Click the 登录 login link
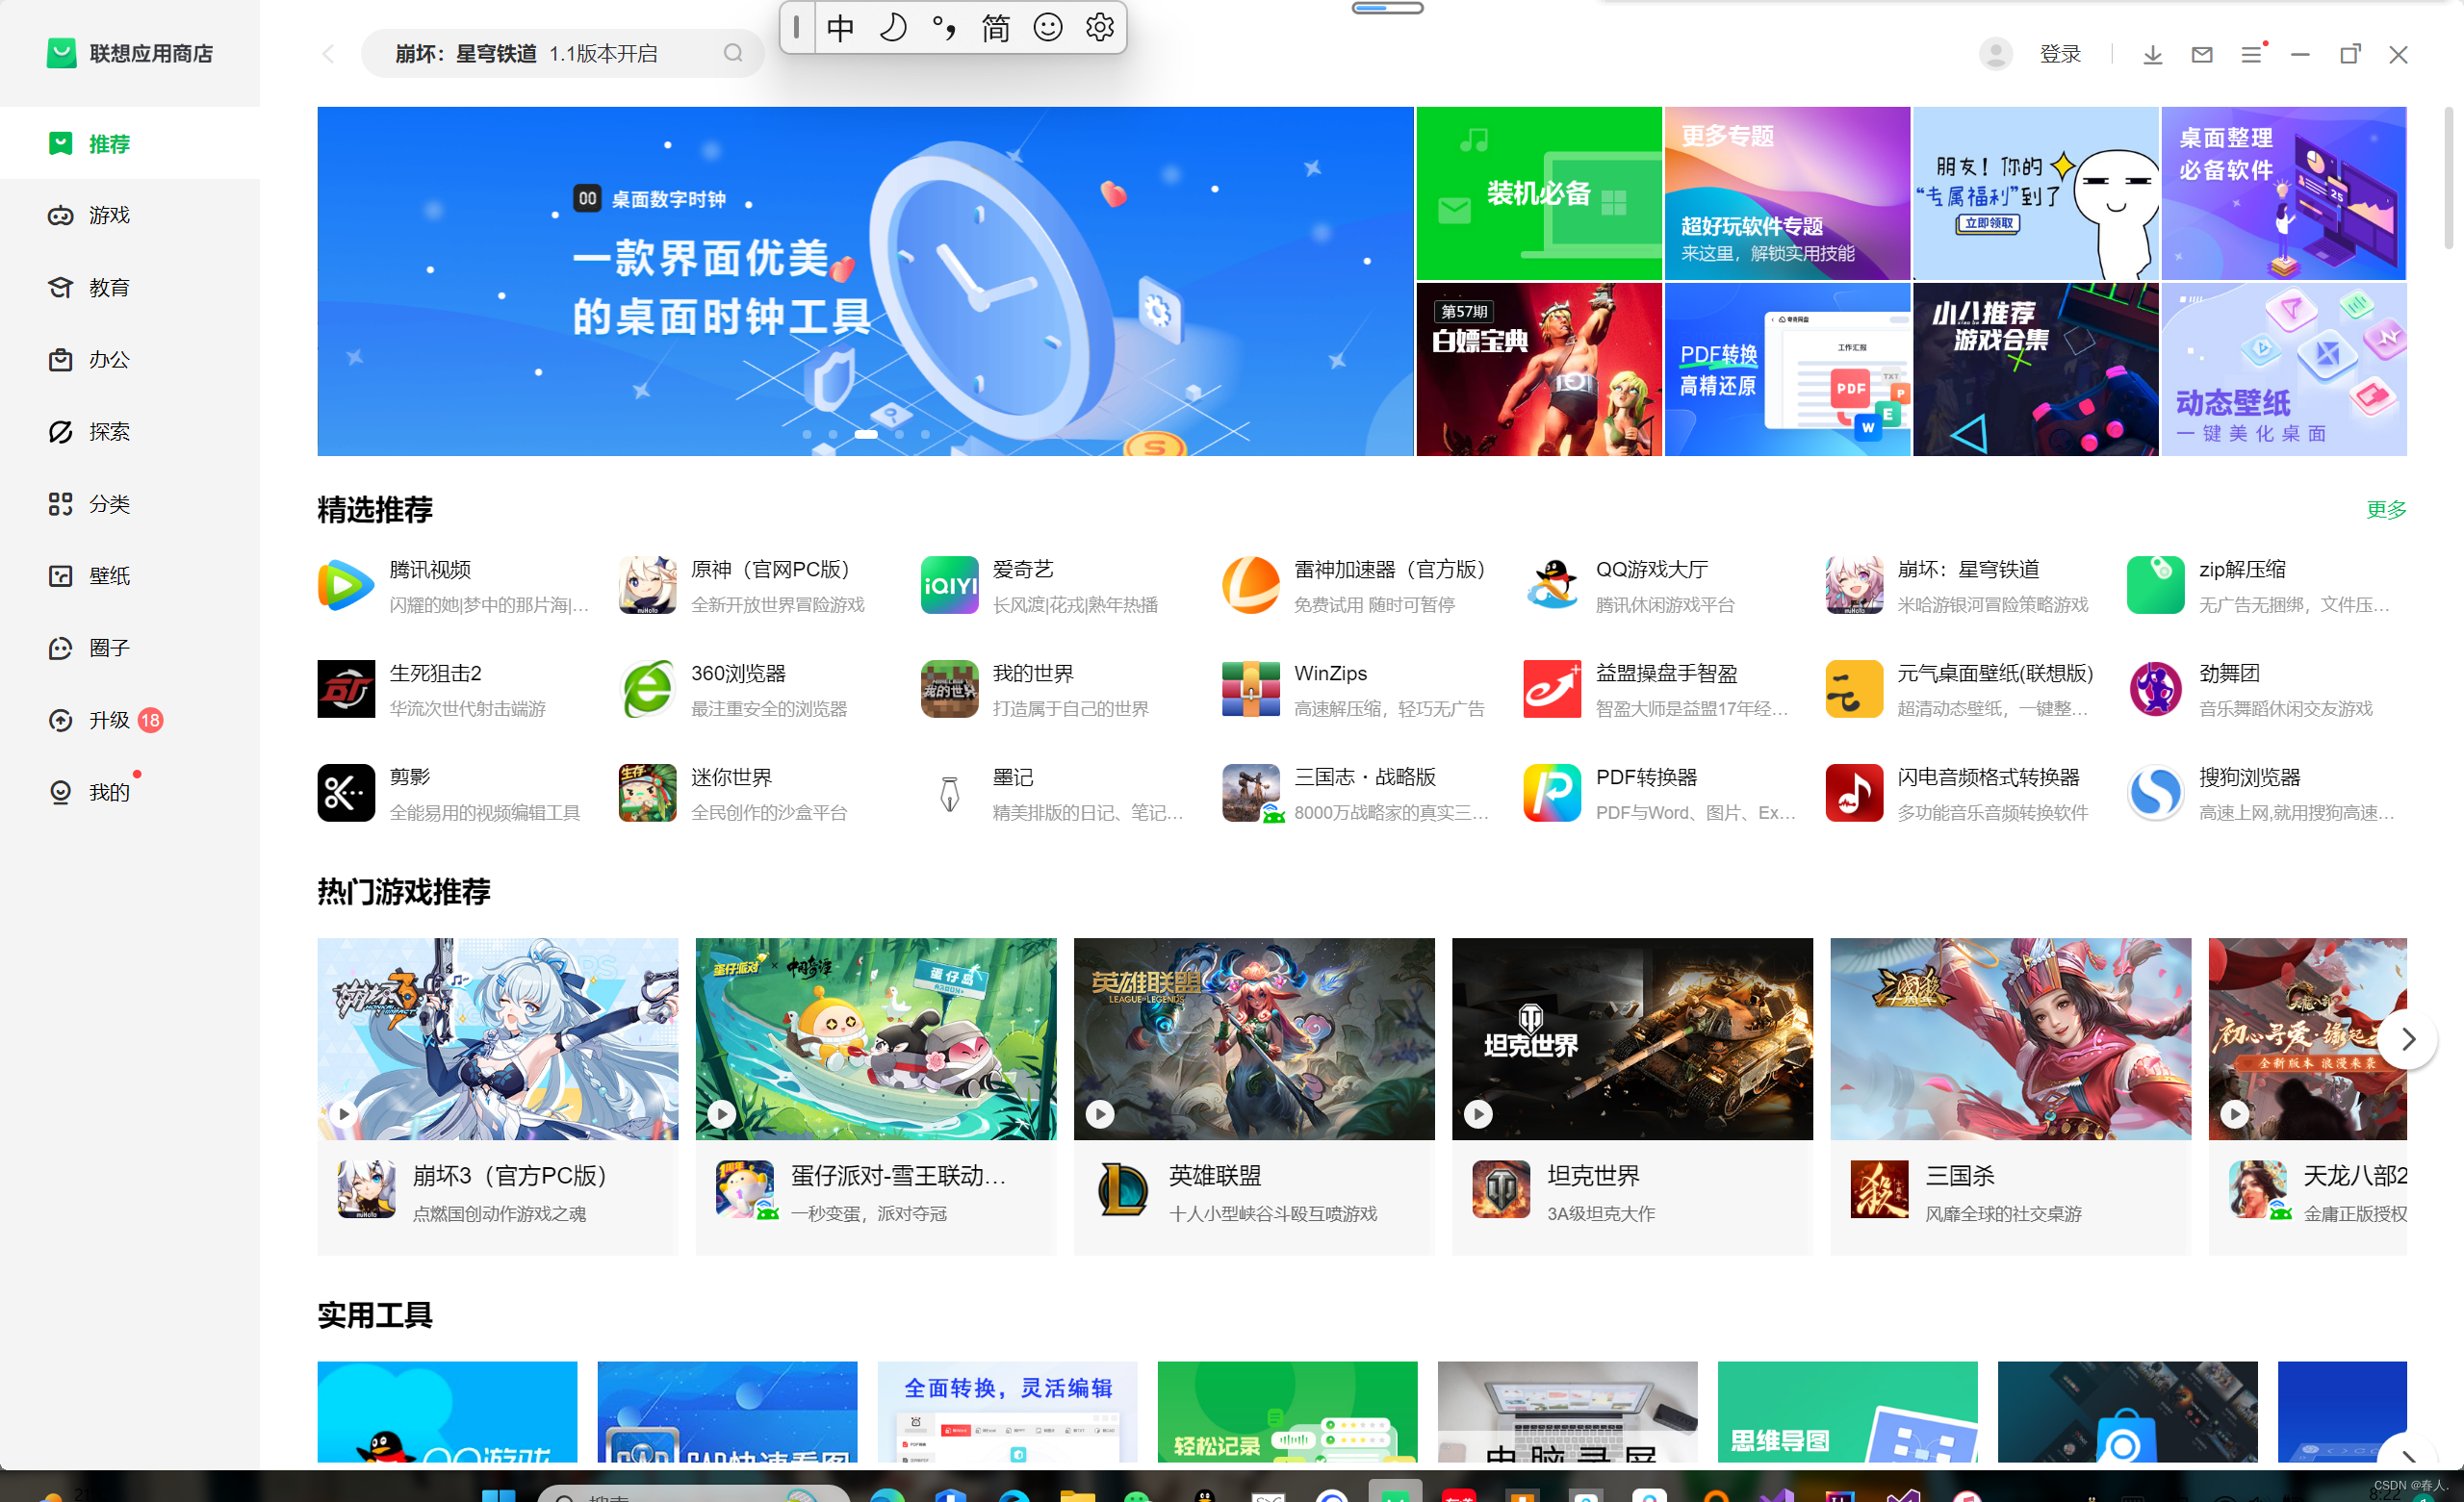This screenshot has height=1502, width=2464. [2059, 55]
